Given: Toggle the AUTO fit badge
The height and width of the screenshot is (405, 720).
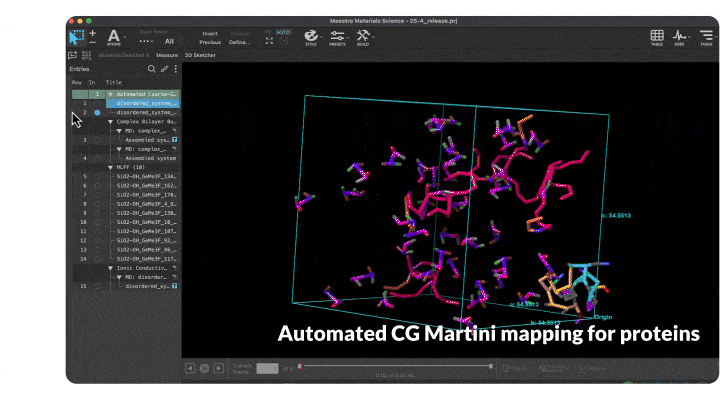Looking at the screenshot, I should tap(283, 32).
